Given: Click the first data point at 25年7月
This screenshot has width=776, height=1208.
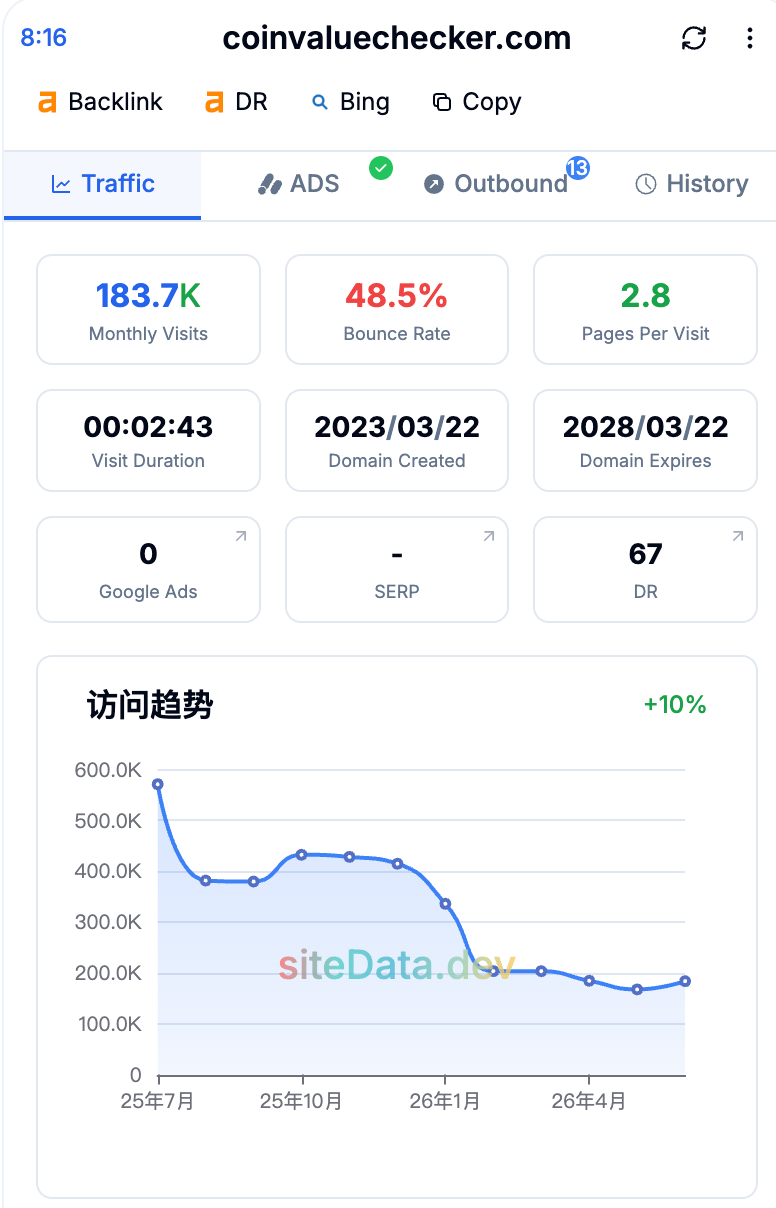Looking at the screenshot, I should click(158, 784).
